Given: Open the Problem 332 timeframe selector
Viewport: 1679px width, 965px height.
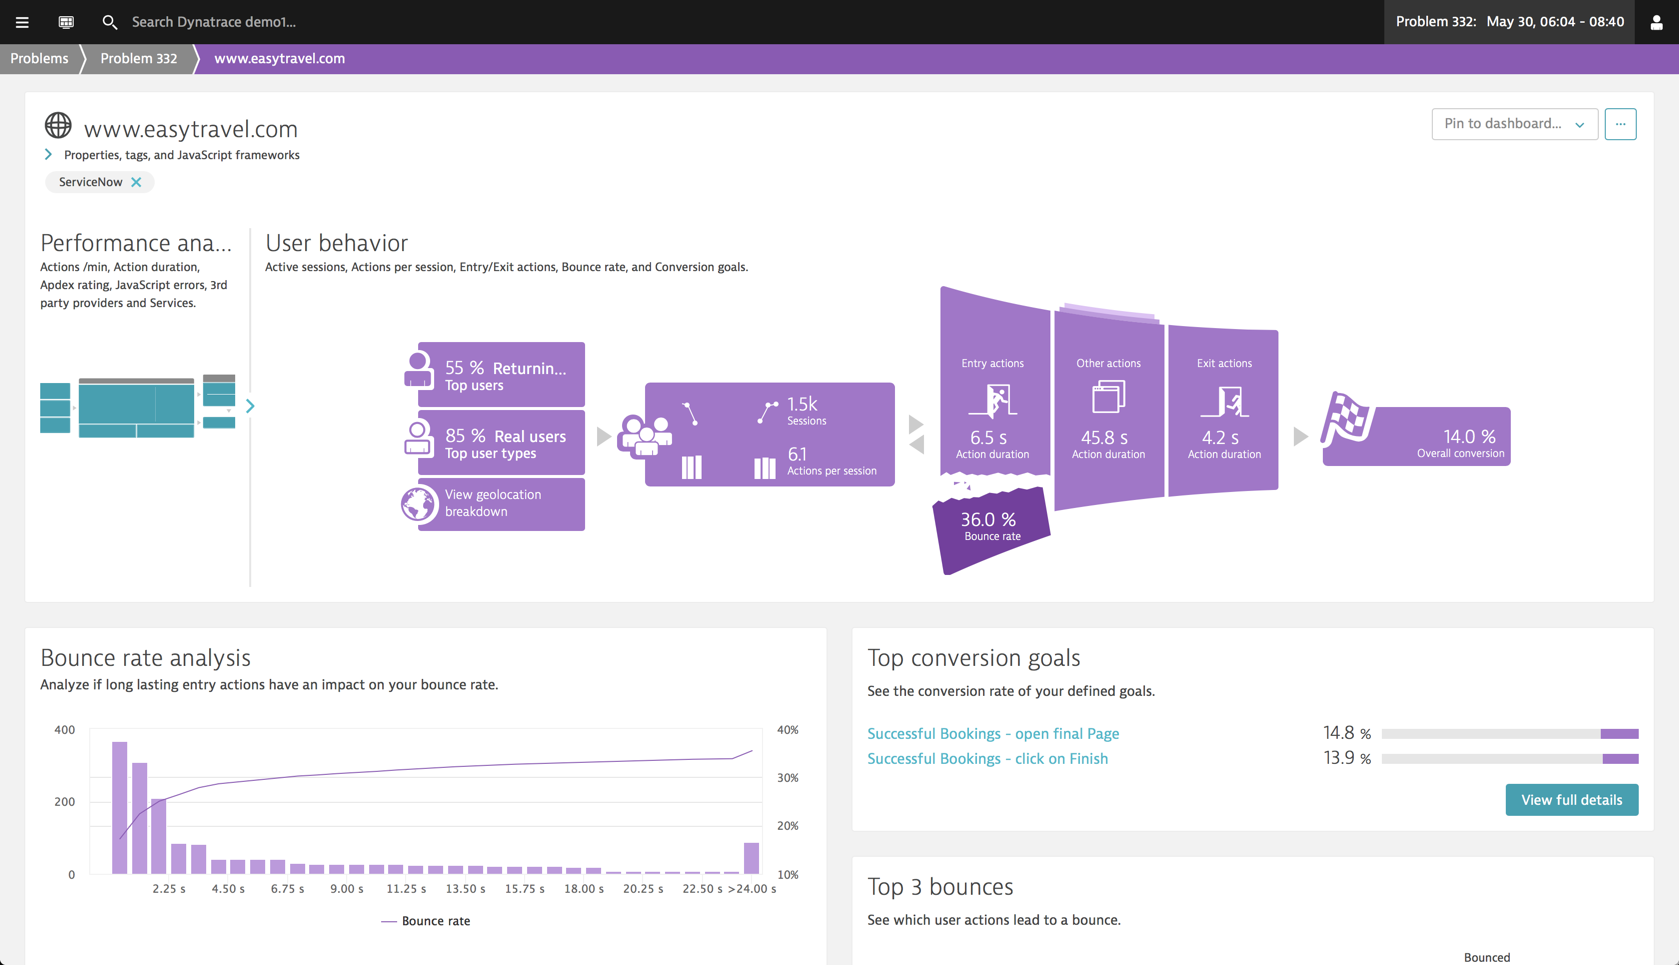Looking at the screenshot, I should tap(1509, 22).
